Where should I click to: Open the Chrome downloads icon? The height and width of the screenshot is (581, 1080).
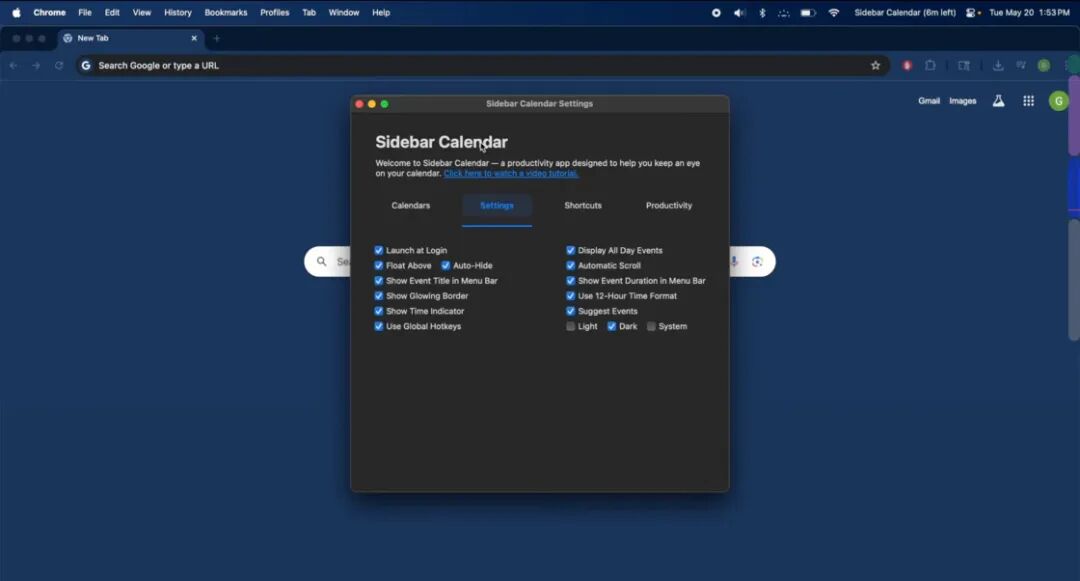point(997,65)
